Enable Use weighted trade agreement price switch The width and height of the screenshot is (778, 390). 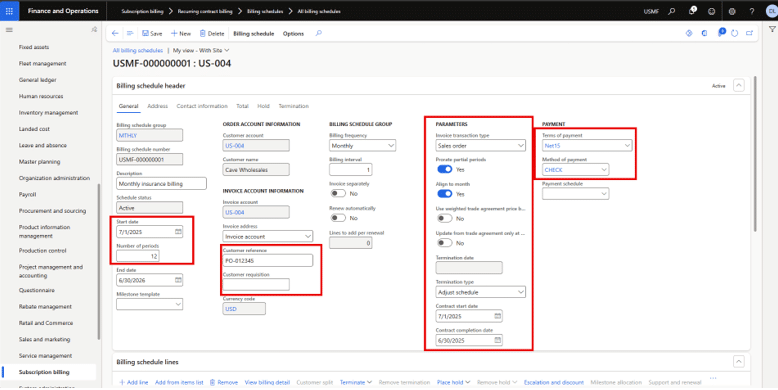[x=445, y=218]
